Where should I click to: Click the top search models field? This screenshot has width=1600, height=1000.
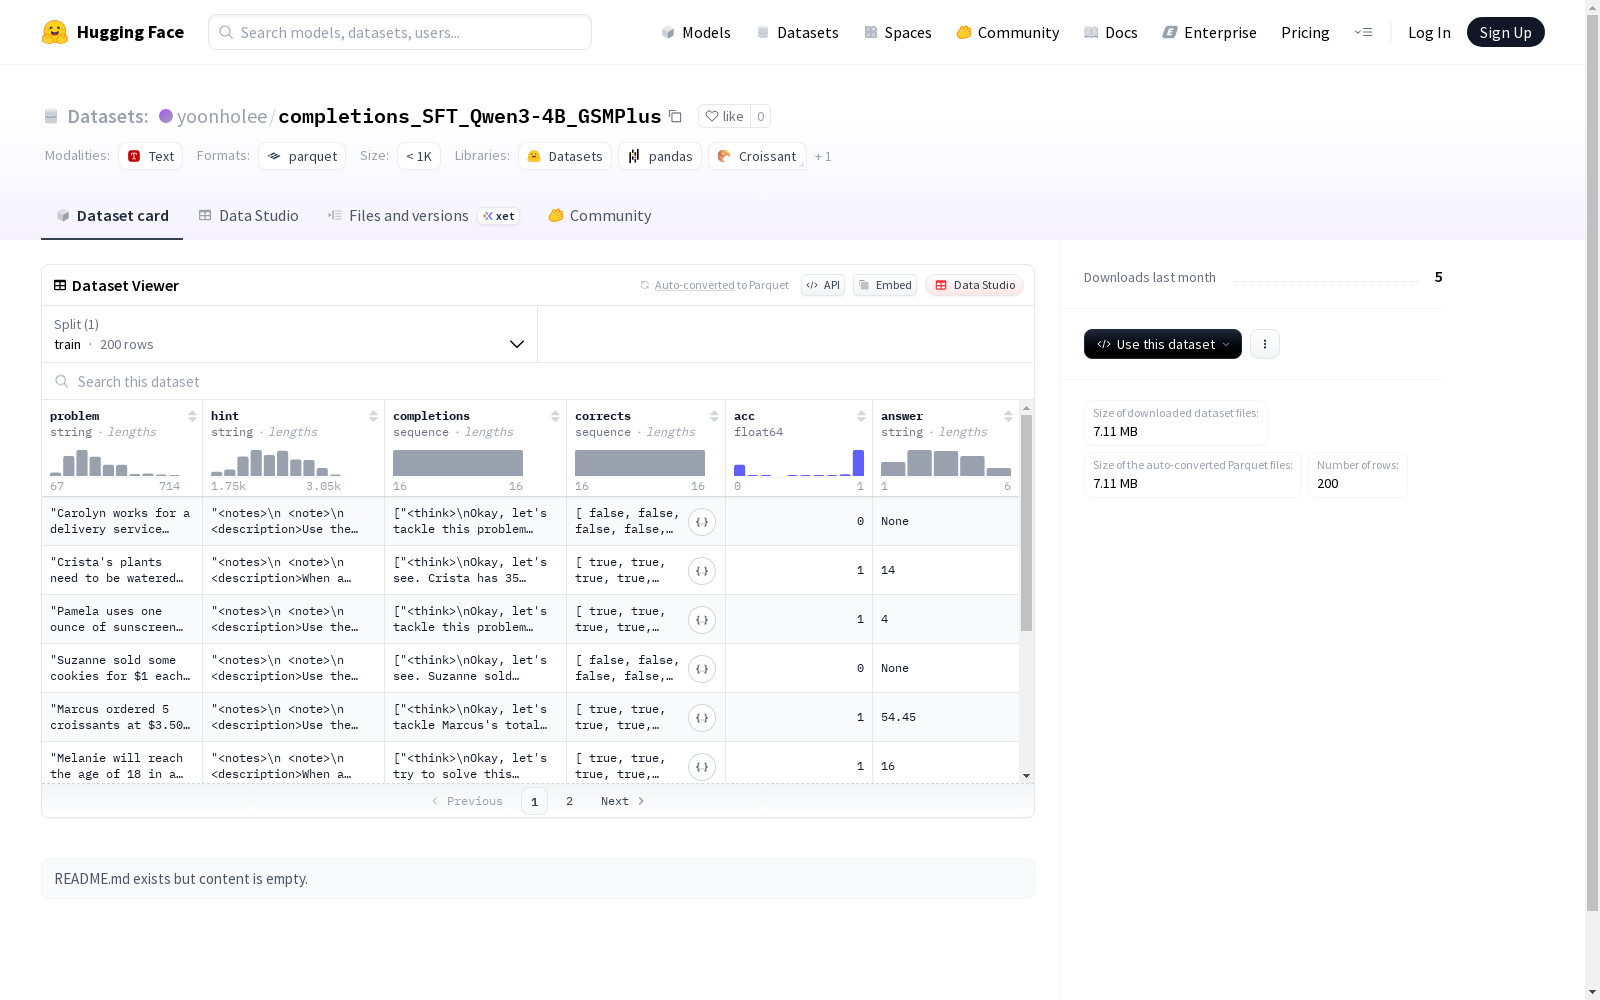[x=400, y=32]
